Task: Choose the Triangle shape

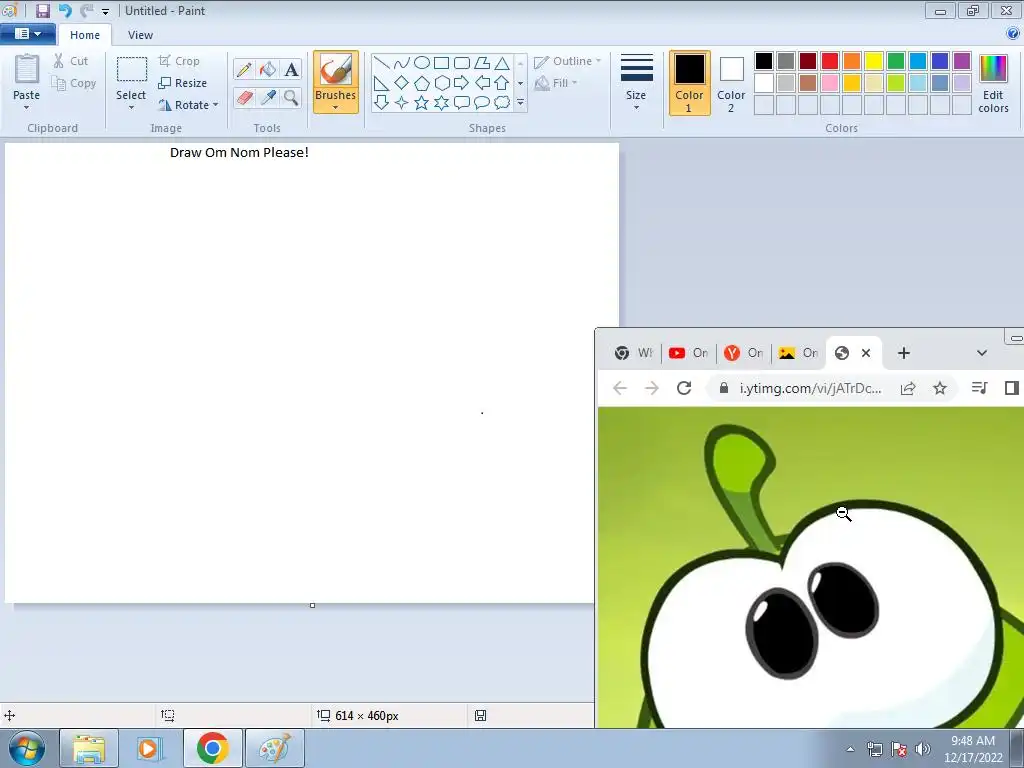Action: tap(502, 63)
